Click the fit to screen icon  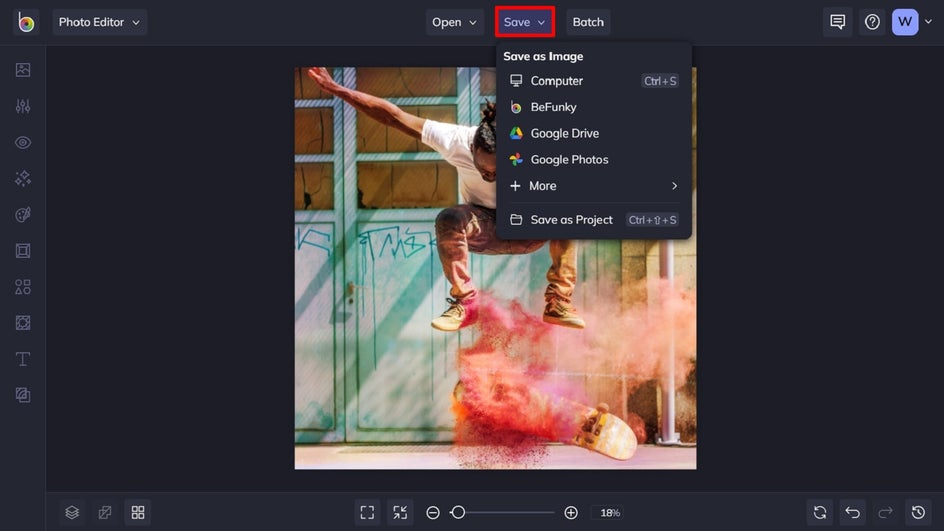(367, 512)
